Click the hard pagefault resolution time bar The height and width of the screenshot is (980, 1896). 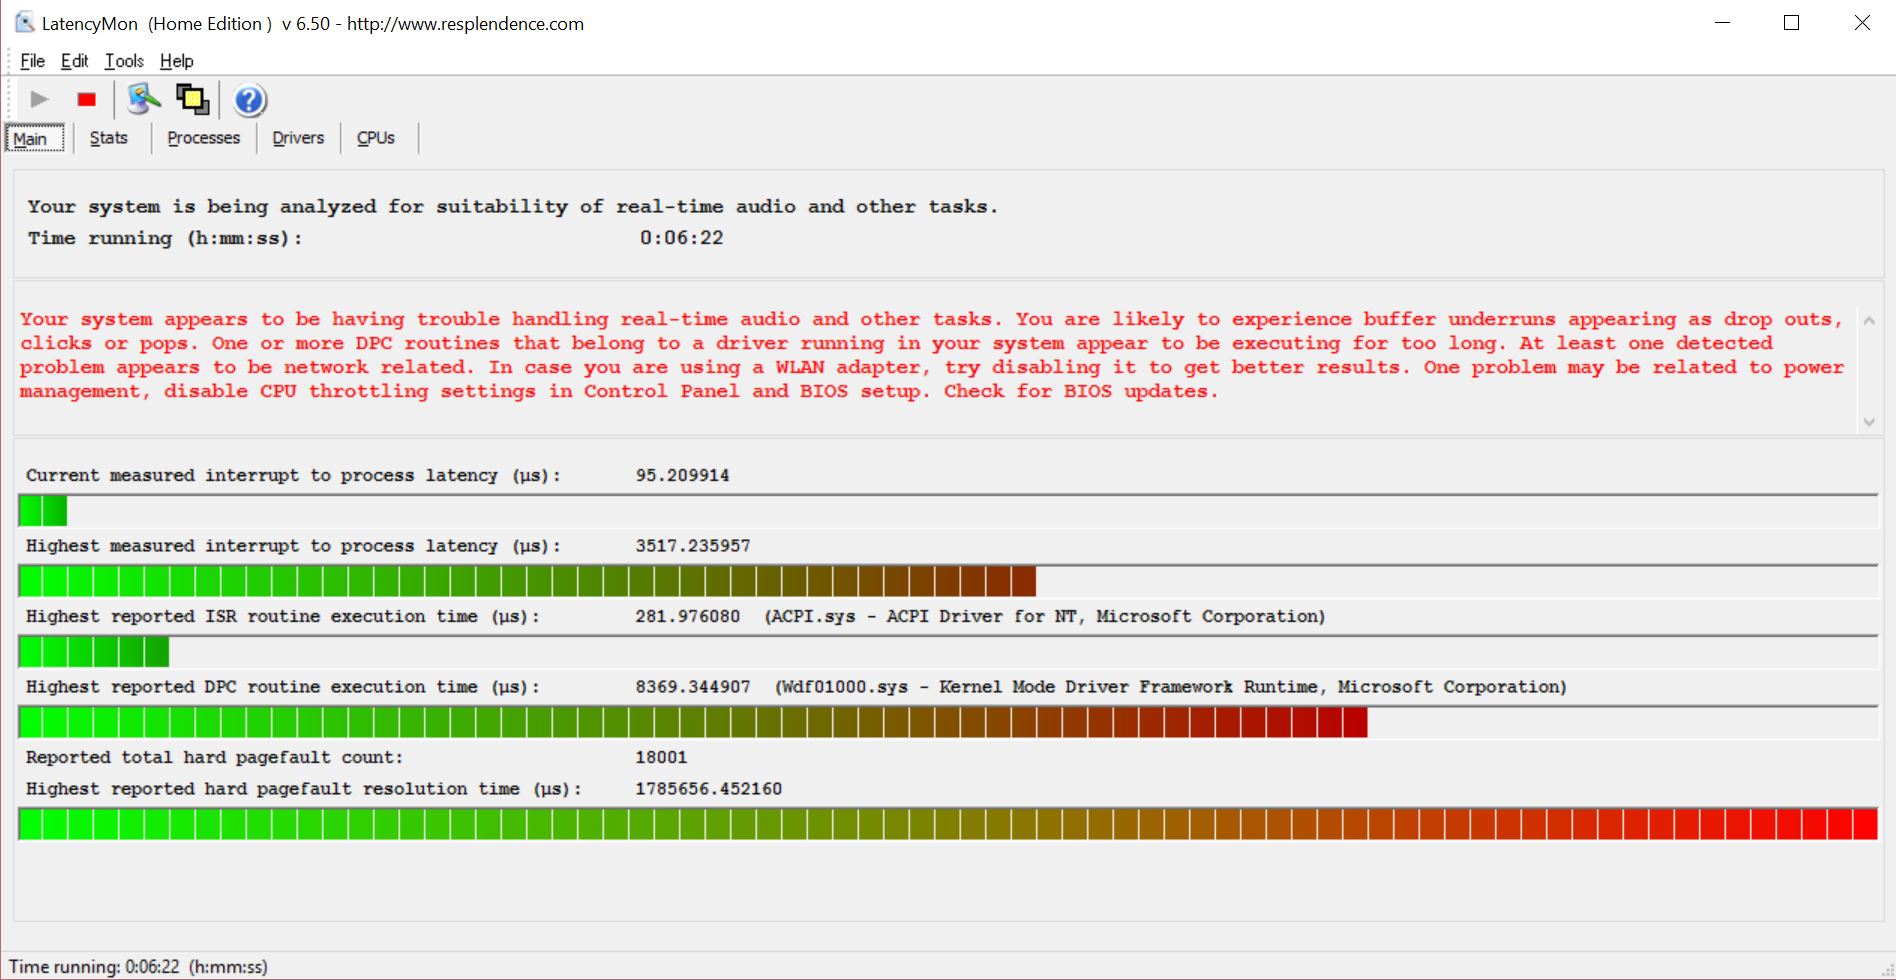tap(948, 824)
